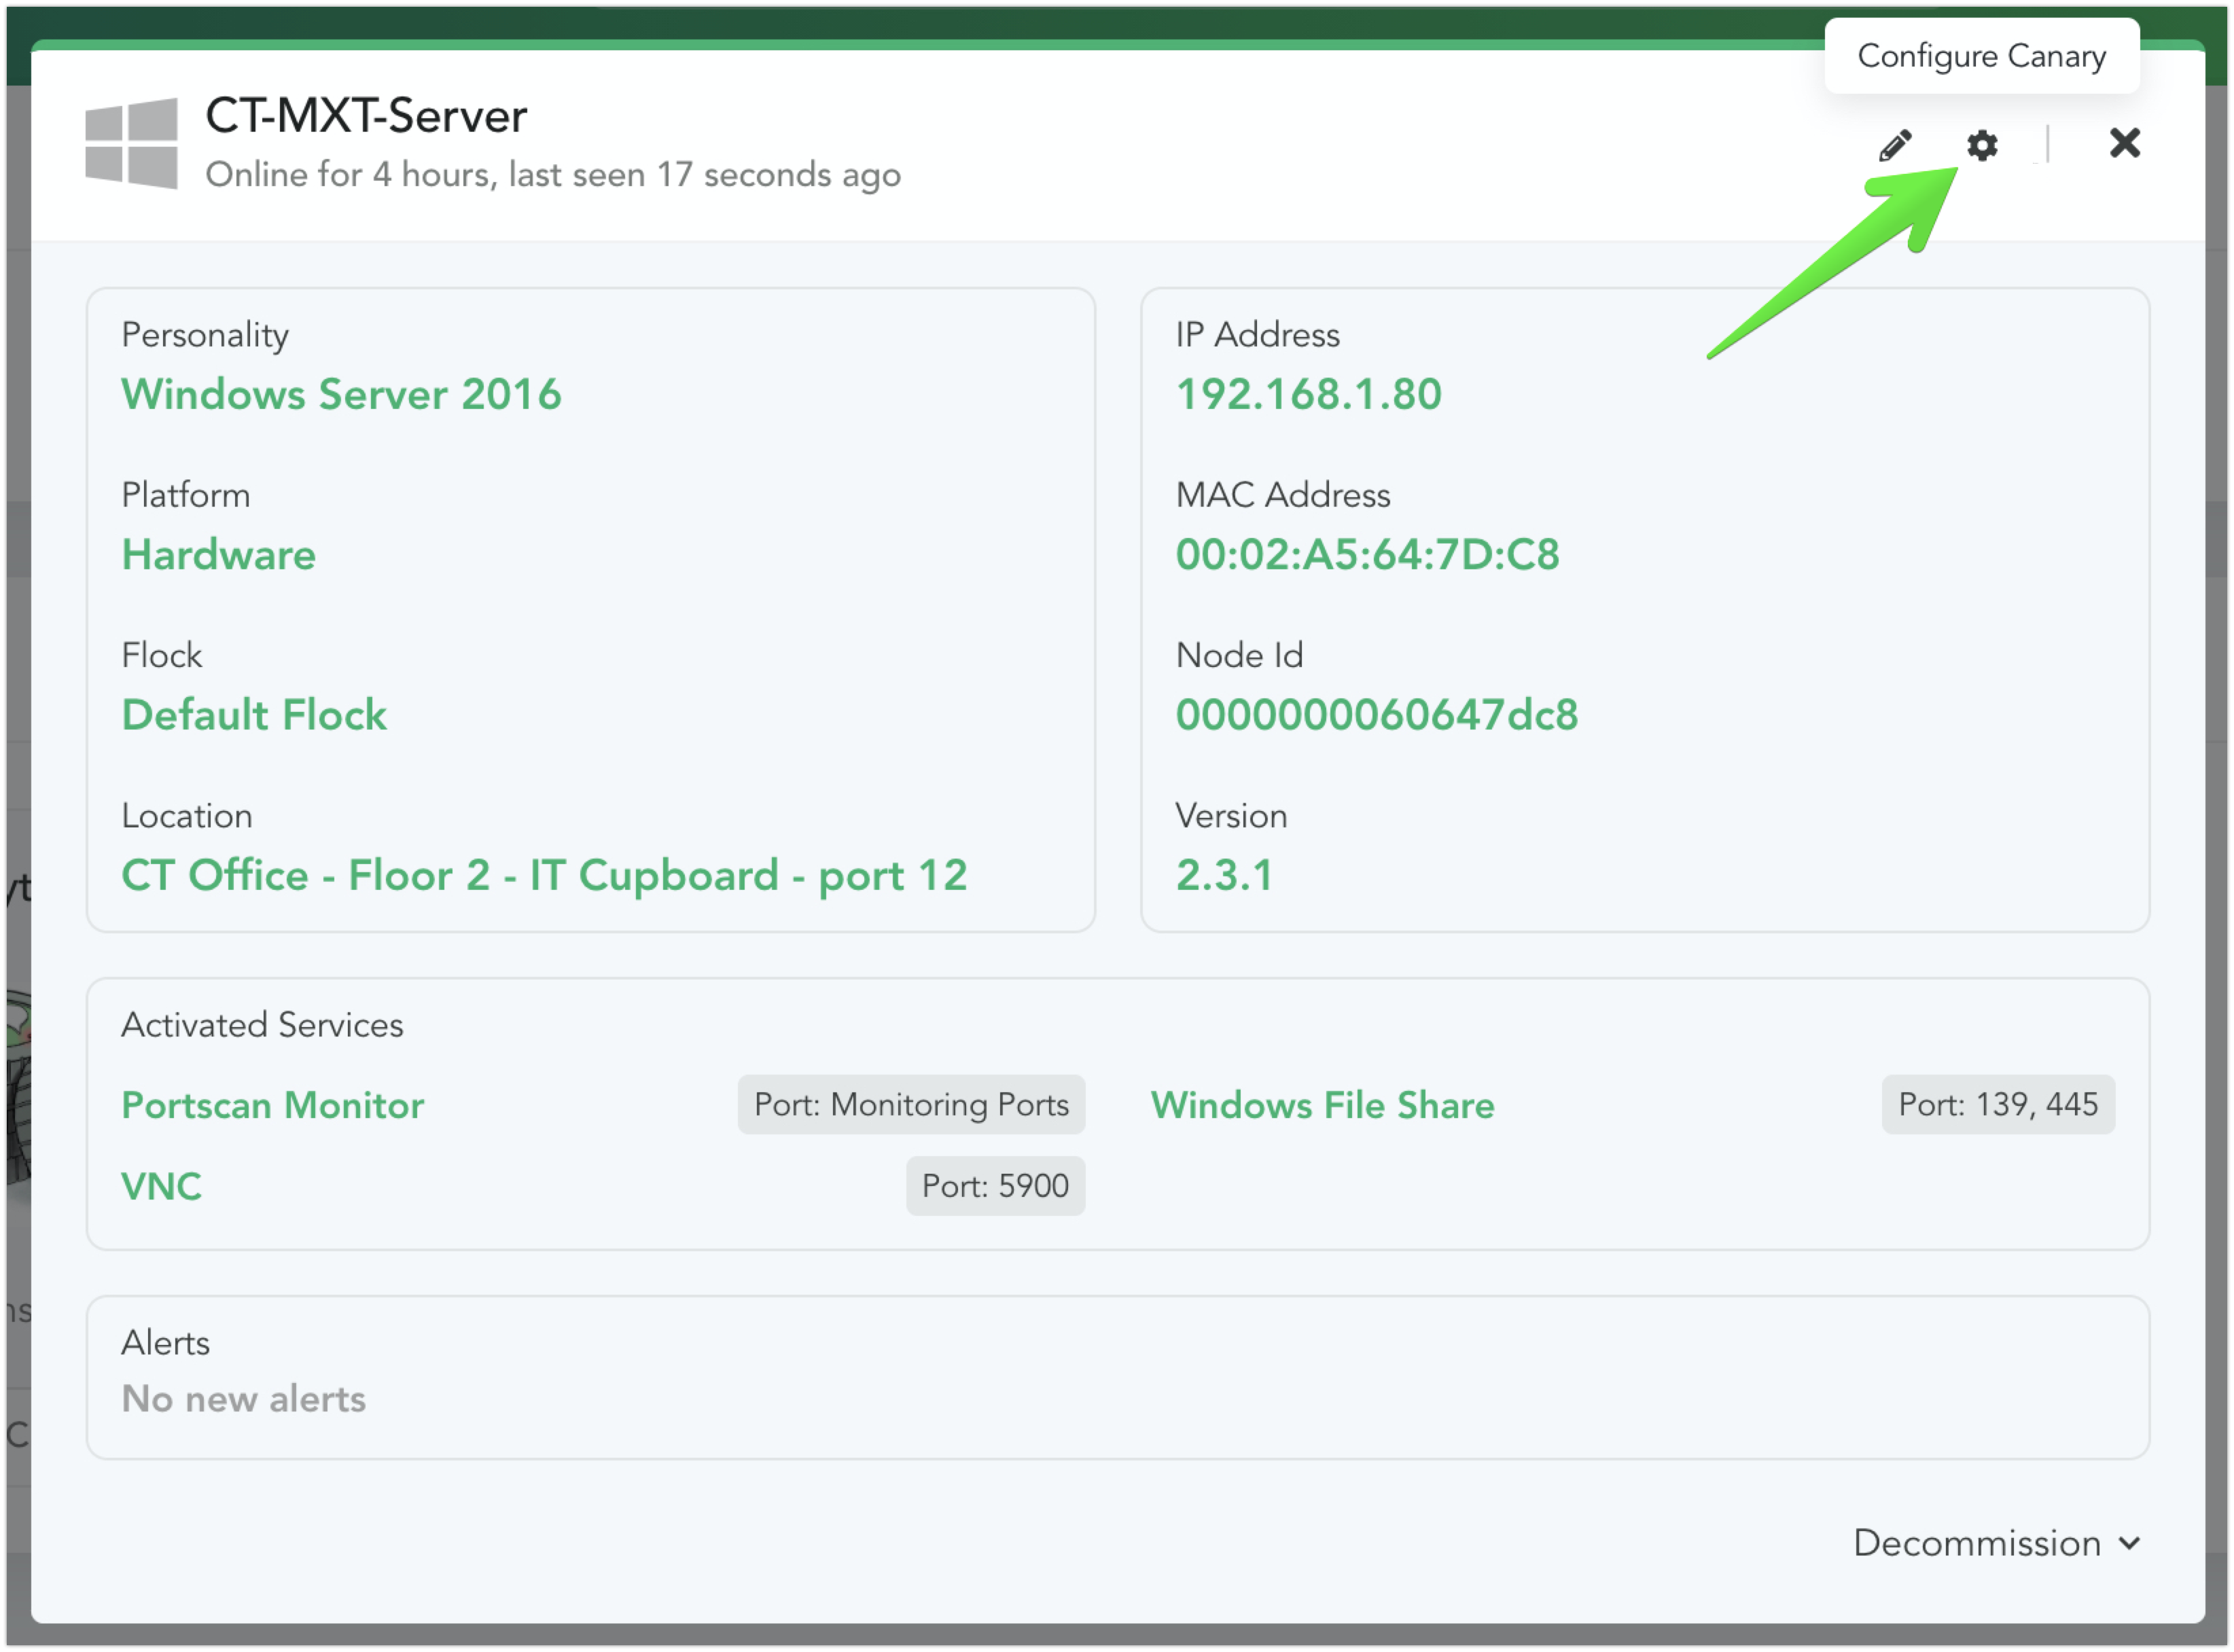The height and width of the screenshot is (1652, 2234).
Task: Click the Node Id value
Action: (x=1376, y=715)
